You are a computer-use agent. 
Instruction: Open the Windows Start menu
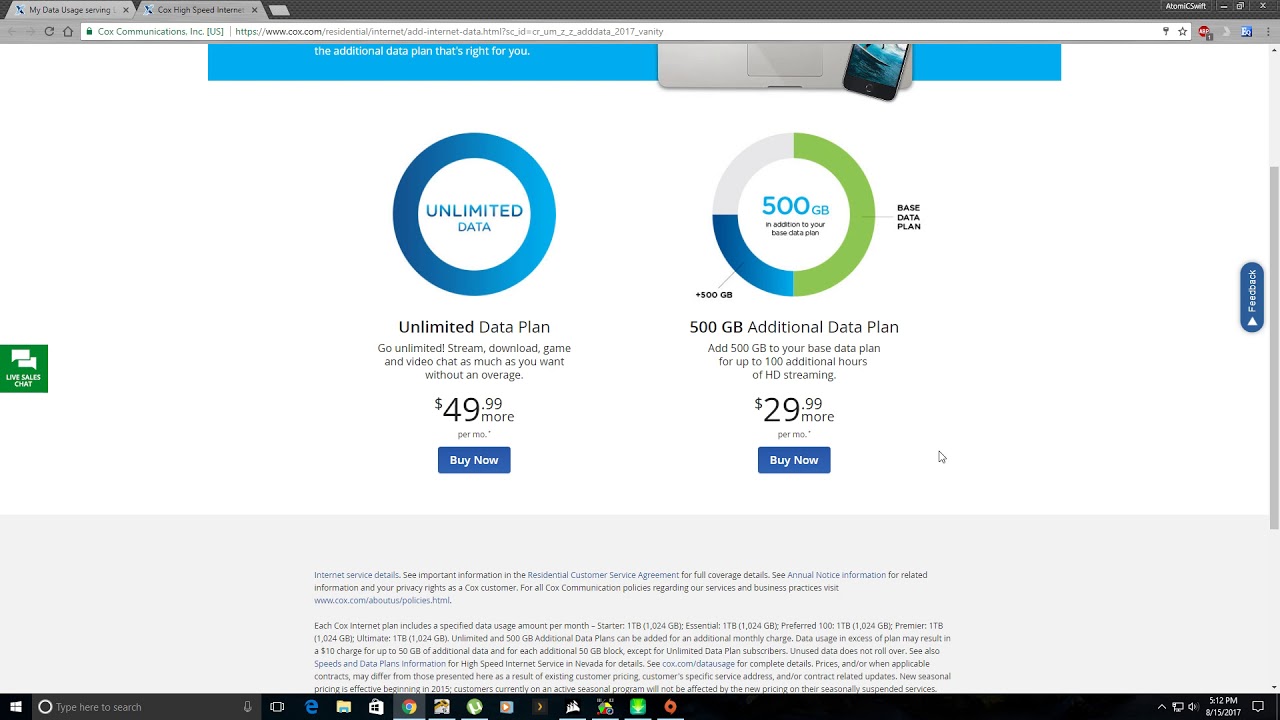(x=16, y=707)
